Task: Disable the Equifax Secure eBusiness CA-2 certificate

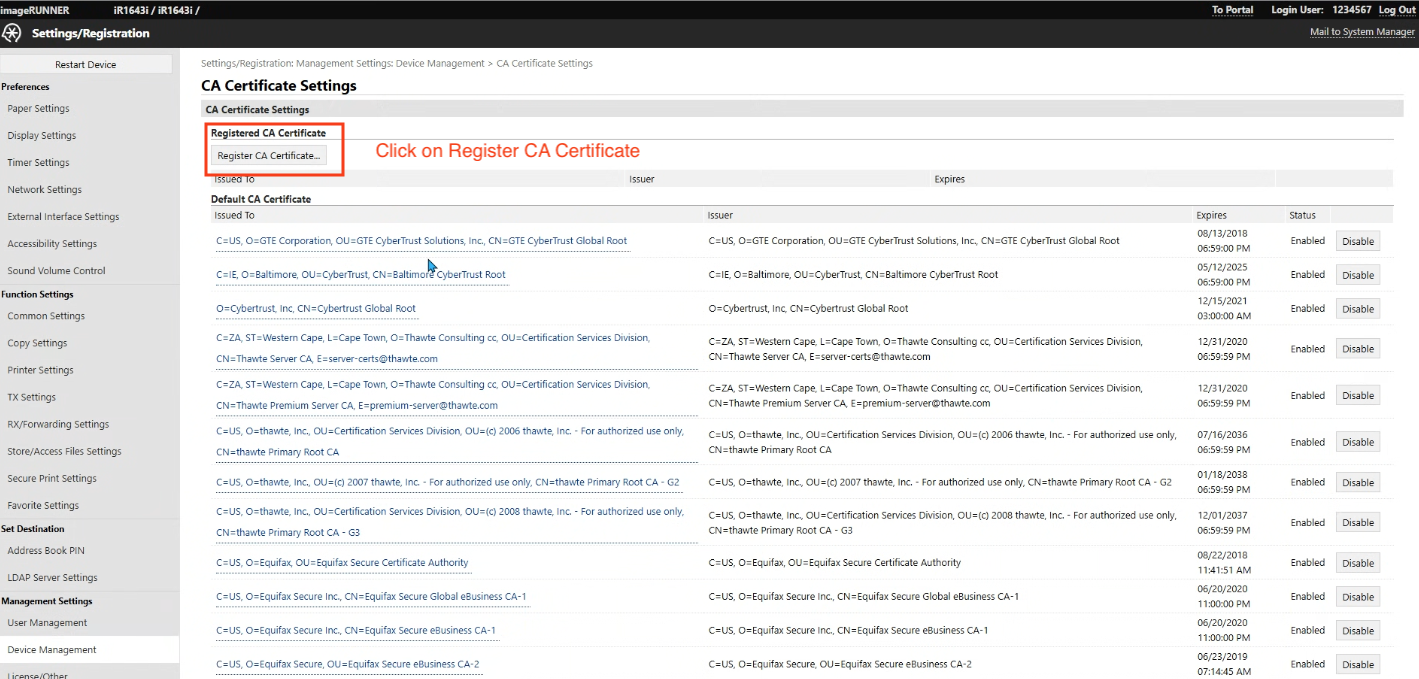Action: click(1357, 664)
